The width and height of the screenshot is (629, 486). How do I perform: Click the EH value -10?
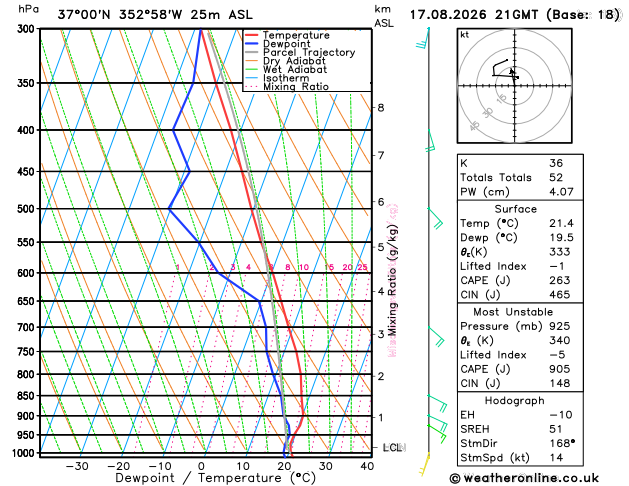(560, 415)
